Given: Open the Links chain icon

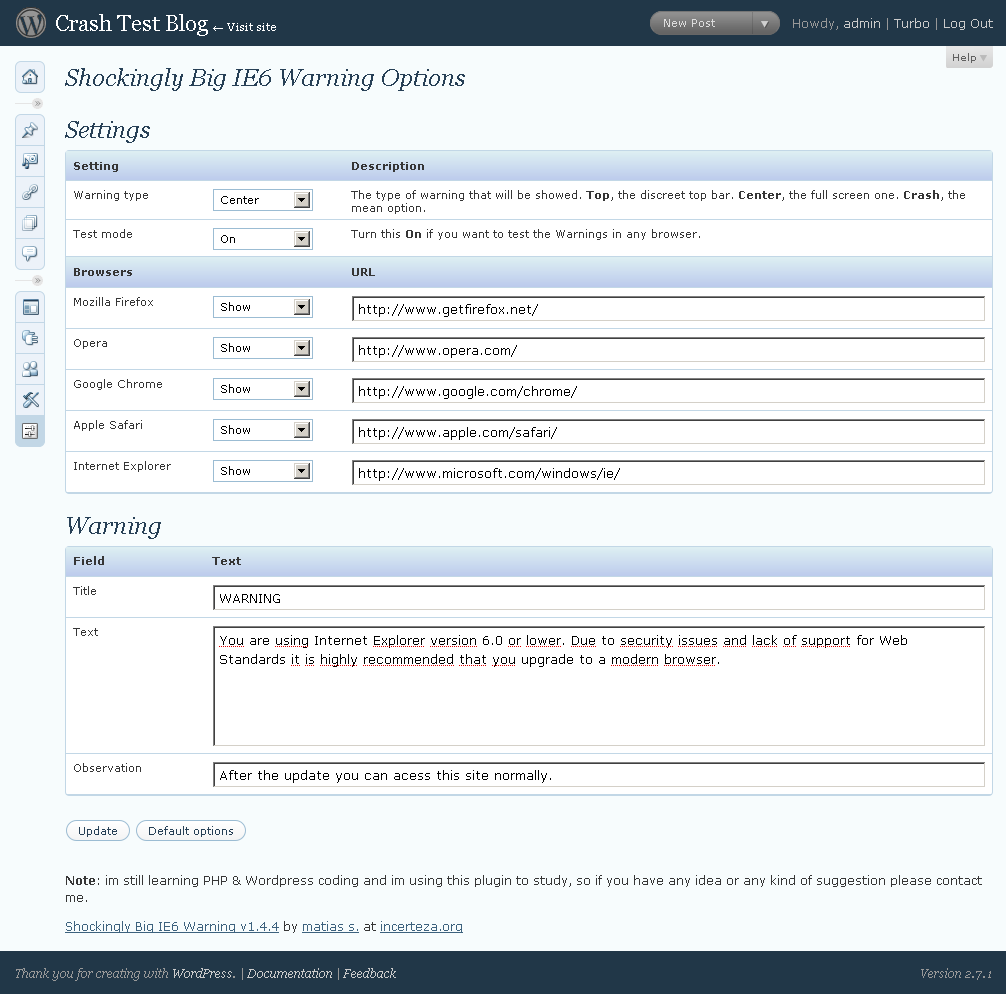Looking at the screenshot, I should (30, 192).
